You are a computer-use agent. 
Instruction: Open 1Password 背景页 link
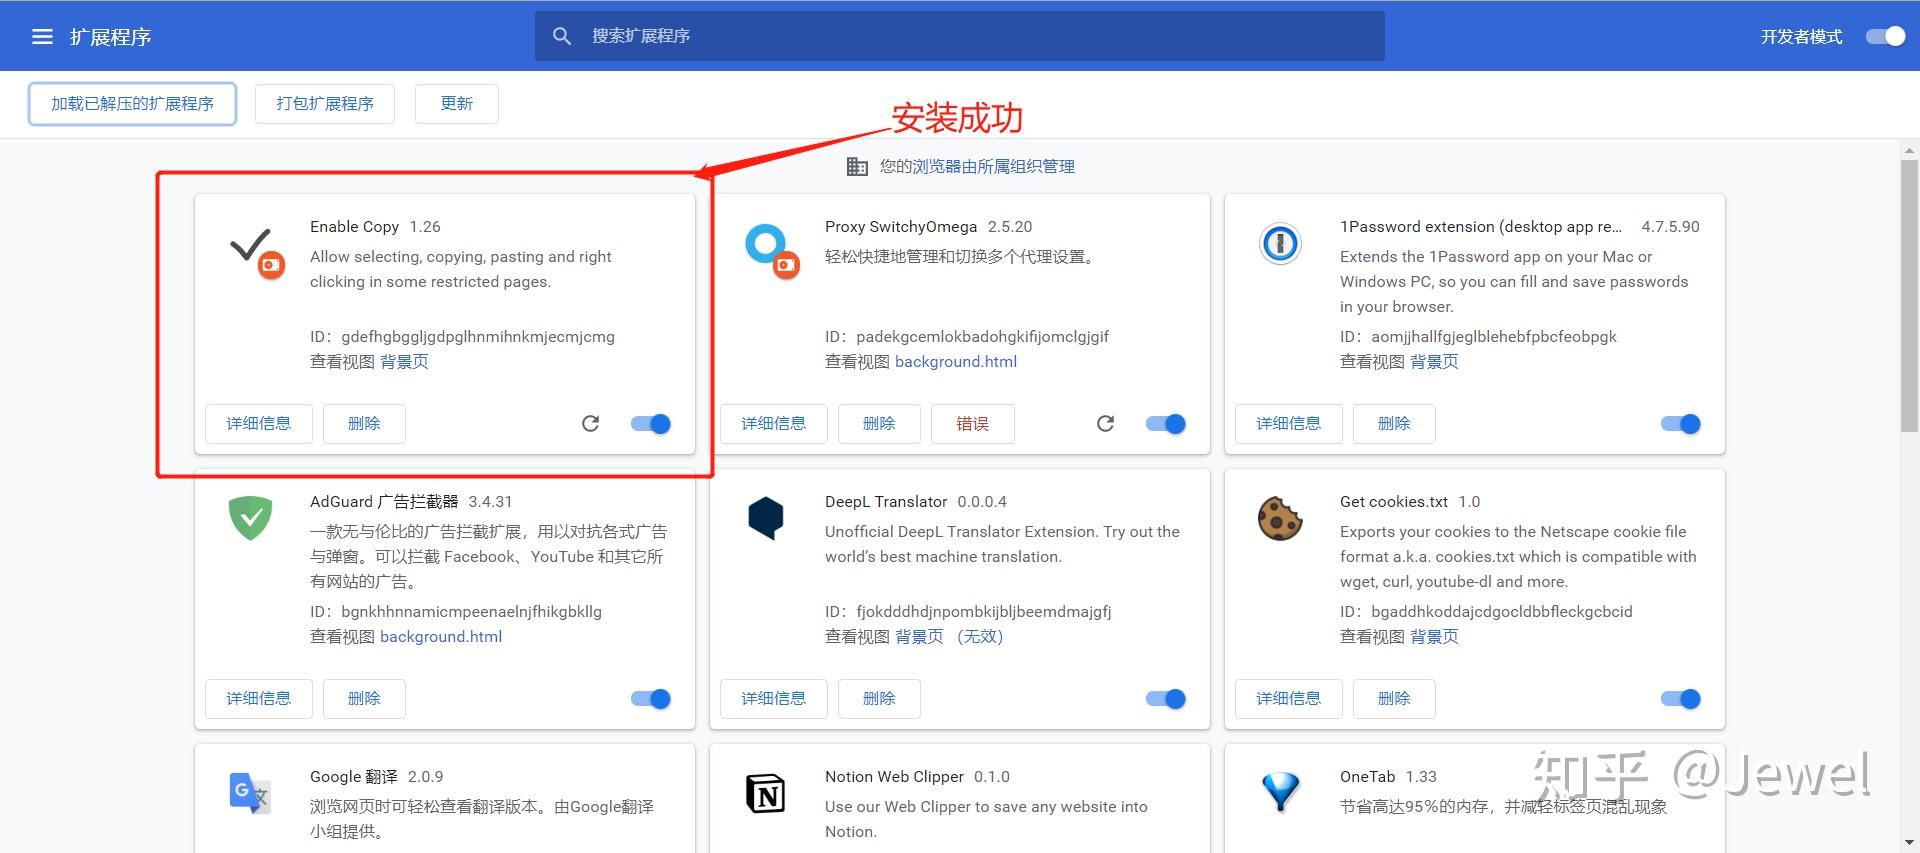click(x=1434, y=362)
